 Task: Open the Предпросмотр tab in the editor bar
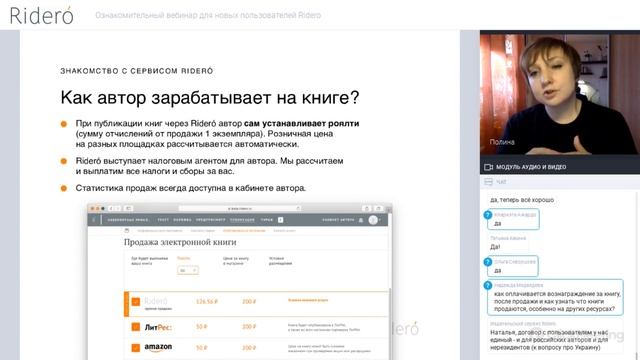point(210,220)
